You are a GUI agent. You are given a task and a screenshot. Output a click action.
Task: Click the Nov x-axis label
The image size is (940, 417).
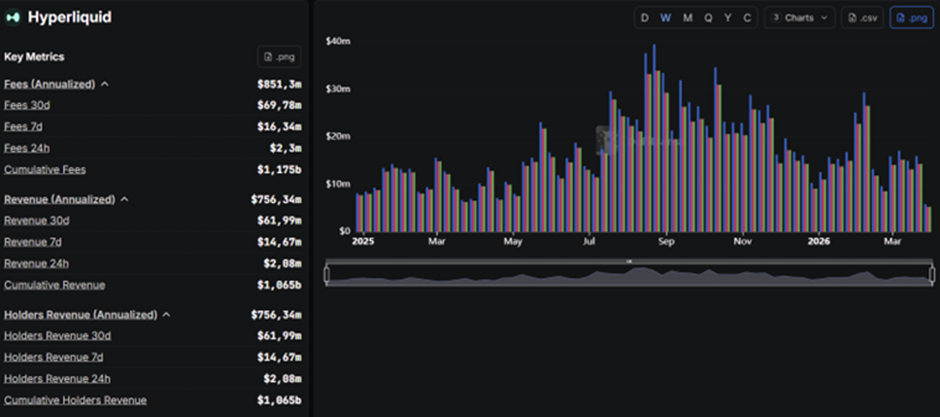[743, 241]
